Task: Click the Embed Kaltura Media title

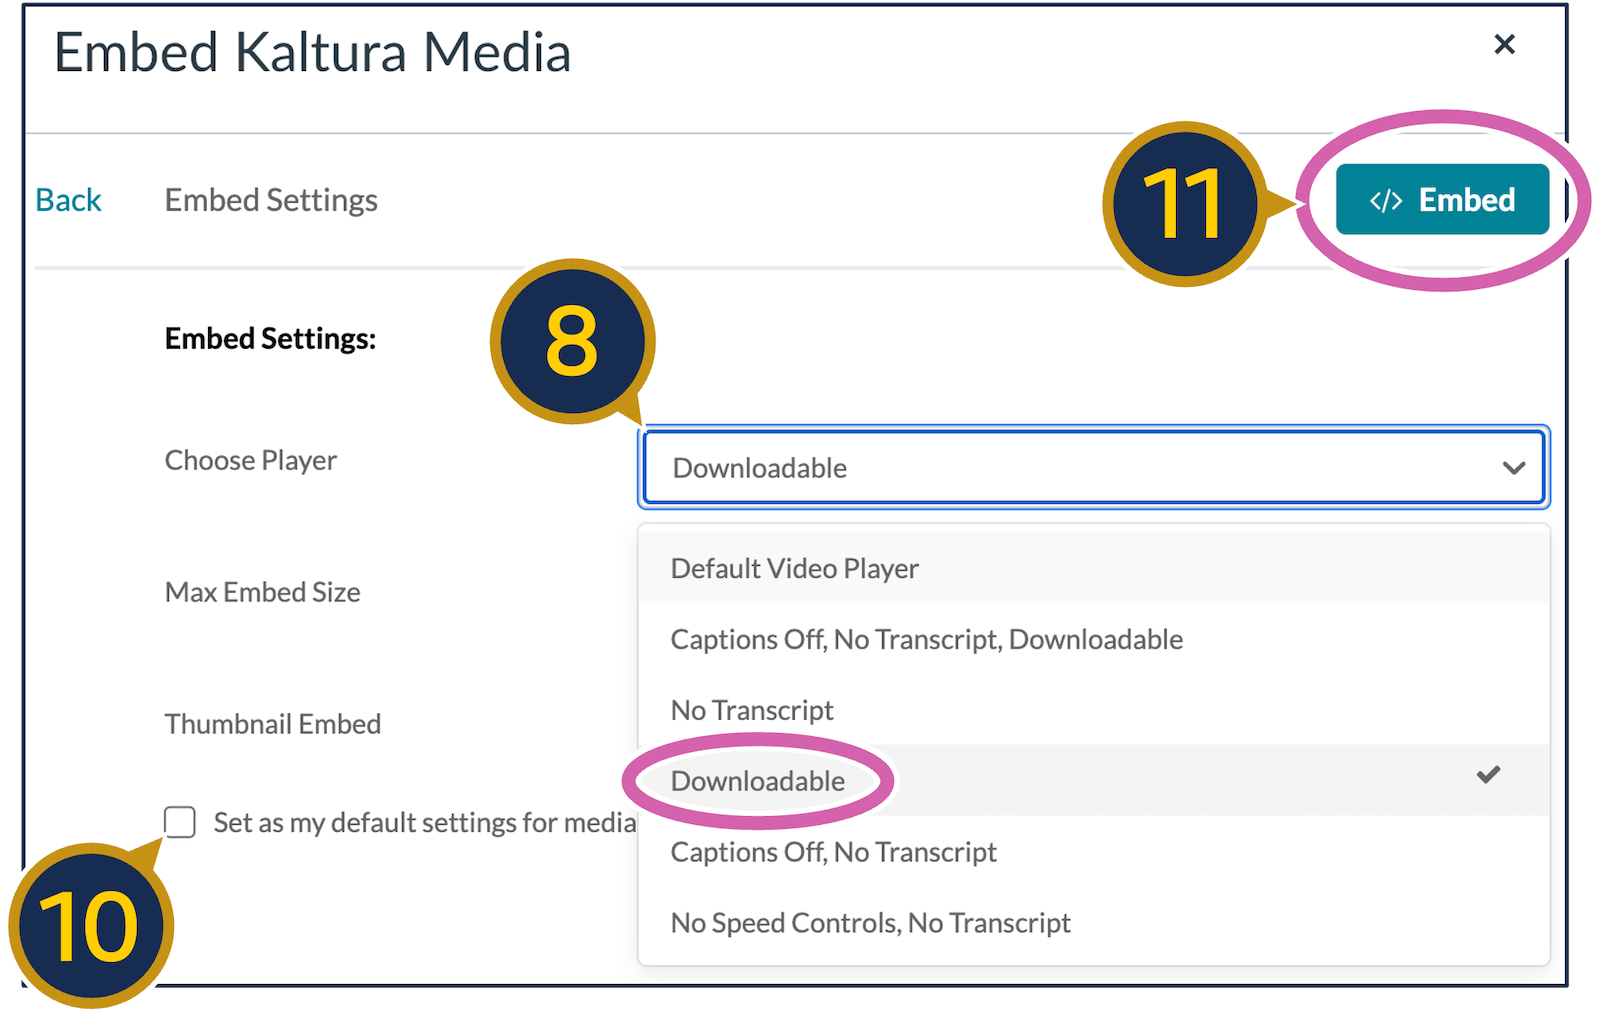Action: 312,52
